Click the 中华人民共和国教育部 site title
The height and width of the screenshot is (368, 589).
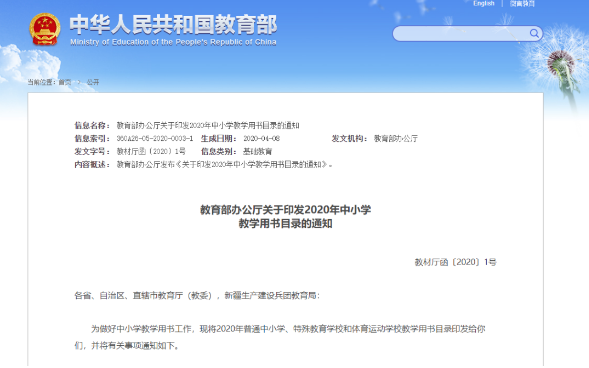[173, 24]
